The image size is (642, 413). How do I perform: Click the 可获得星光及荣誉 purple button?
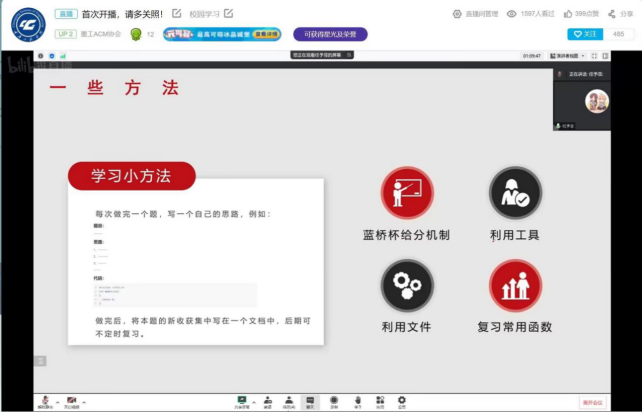tap(330, 34)
